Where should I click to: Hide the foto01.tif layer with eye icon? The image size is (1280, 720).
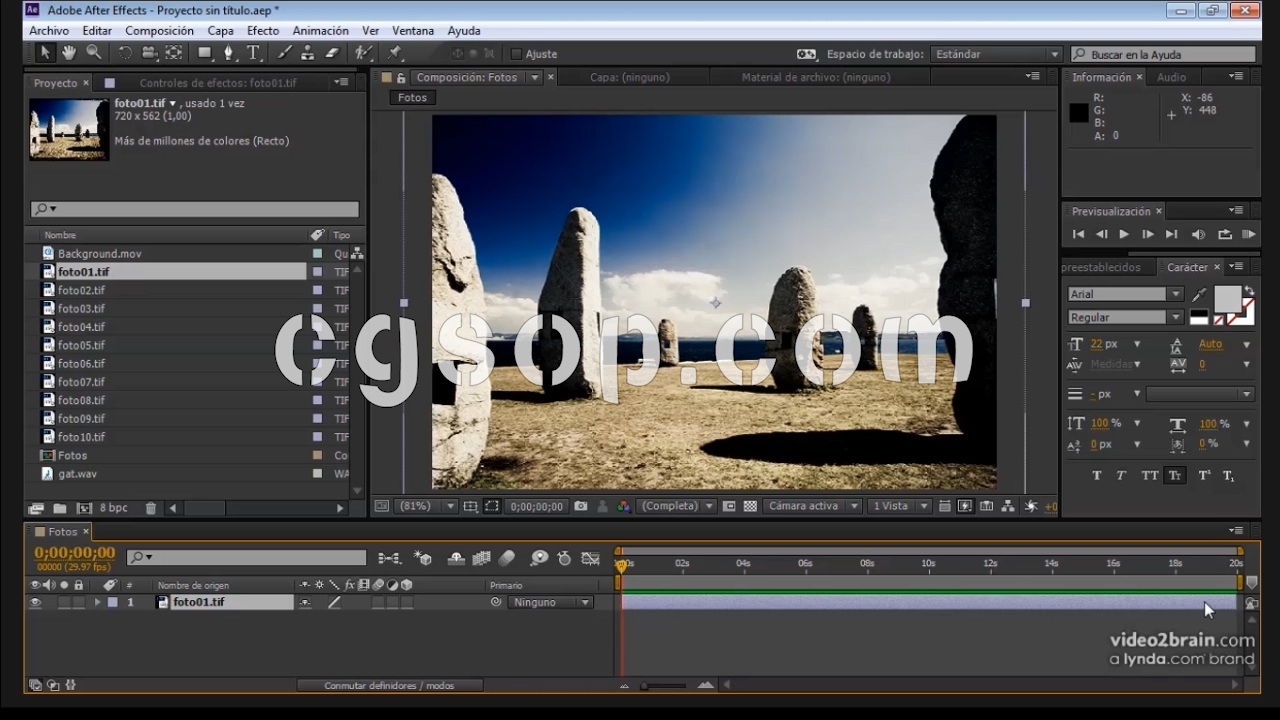36,603
